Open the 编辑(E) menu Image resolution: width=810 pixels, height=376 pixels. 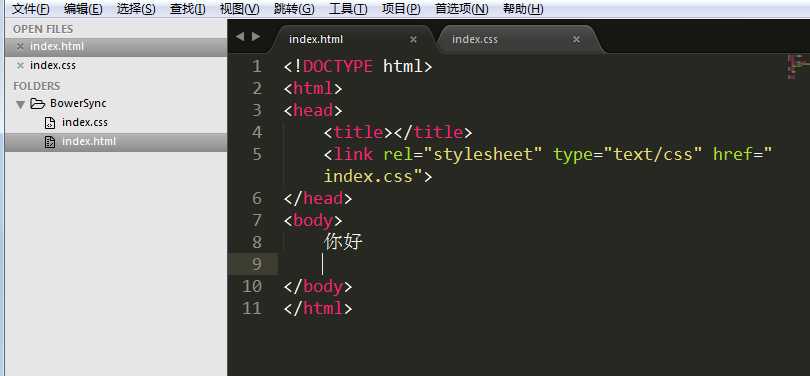tap(83, 9)
